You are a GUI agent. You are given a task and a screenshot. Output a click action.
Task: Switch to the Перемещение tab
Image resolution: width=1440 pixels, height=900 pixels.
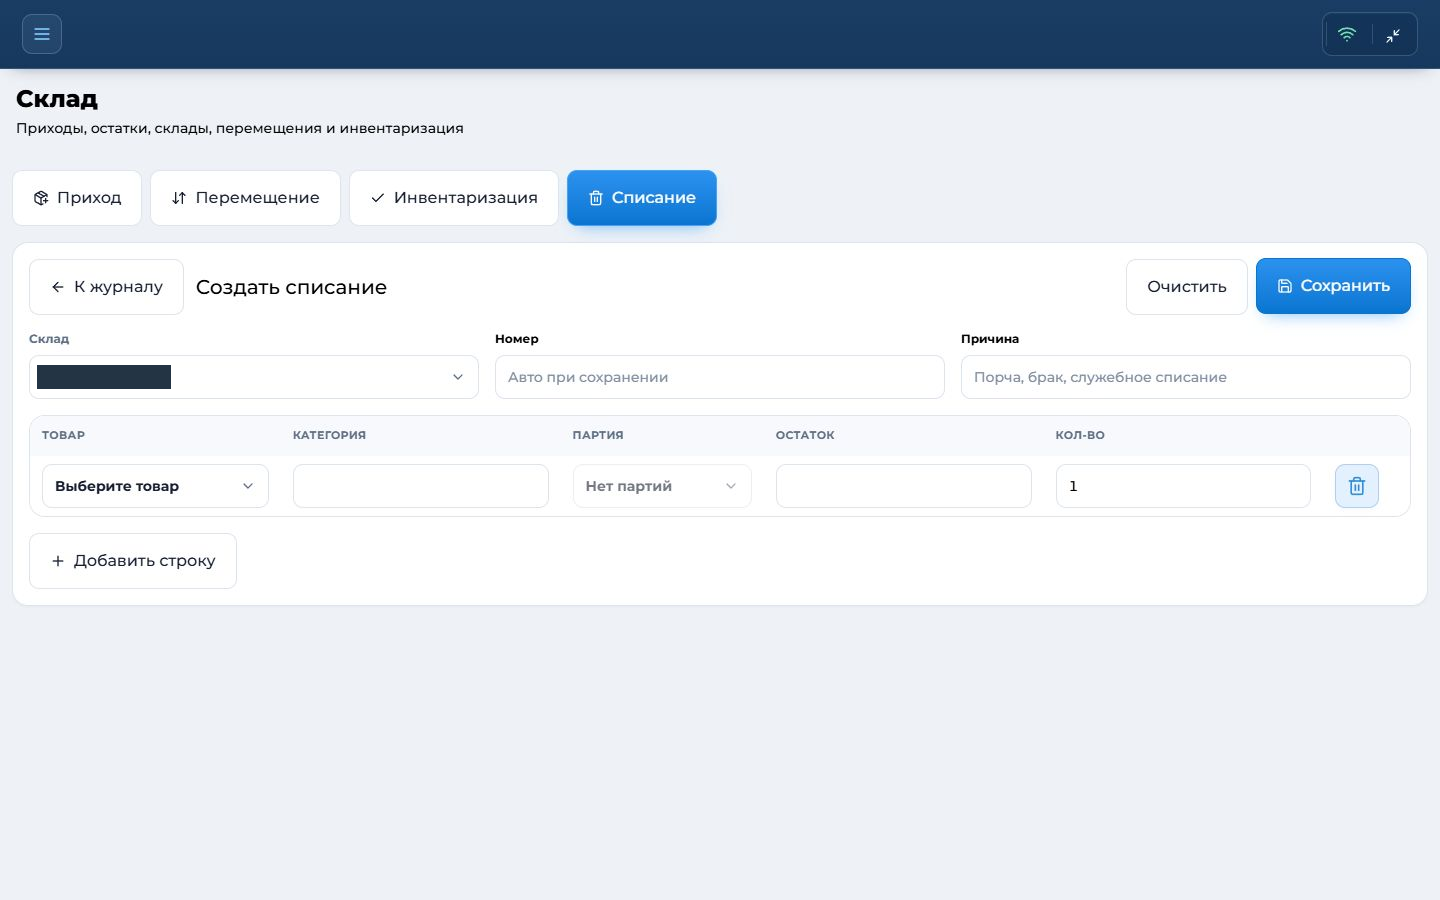[x=245, y=198]
